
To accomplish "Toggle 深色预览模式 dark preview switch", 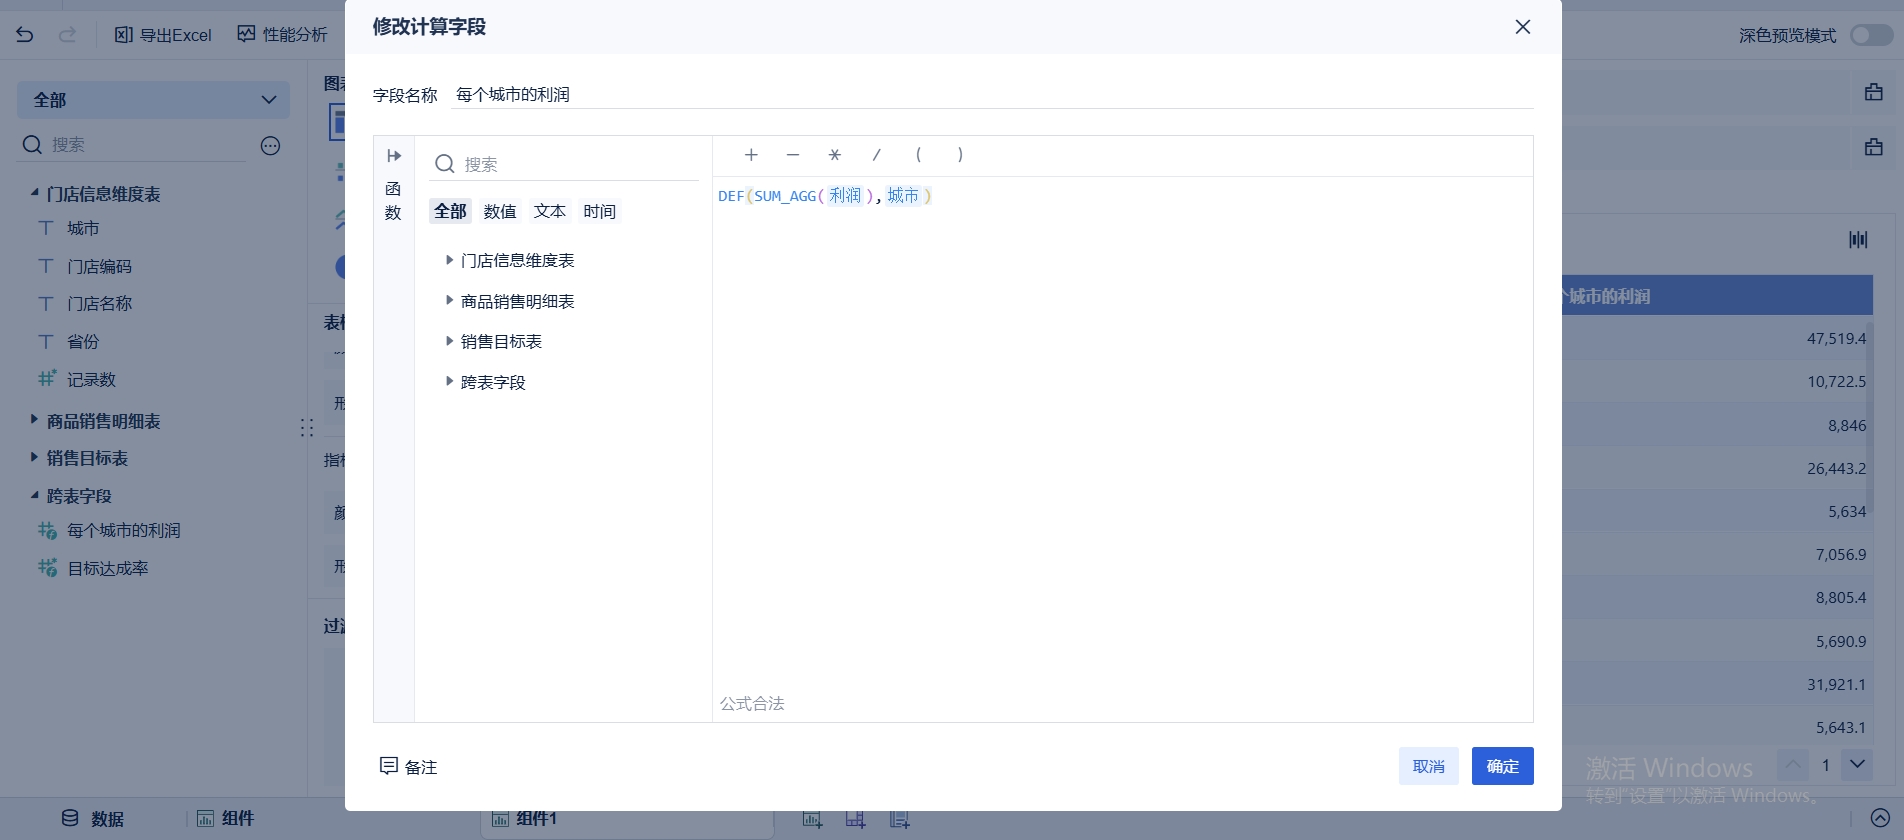I will click(1870, 35).
